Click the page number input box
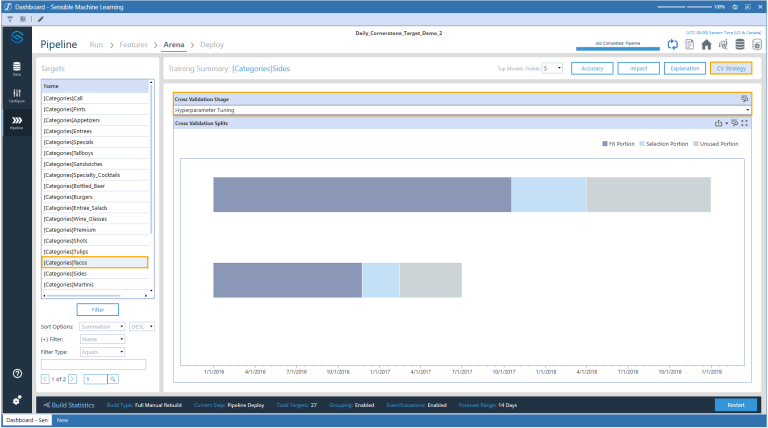The height and width of the screenshot is (428, 768). (x=95, y=379)
